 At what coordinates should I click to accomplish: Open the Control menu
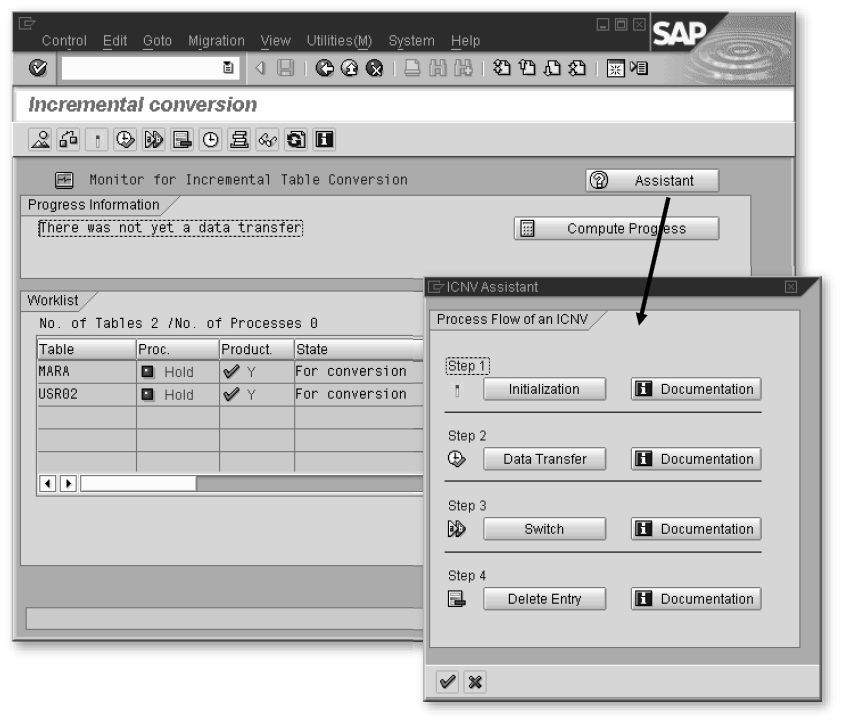coord(64,40)
